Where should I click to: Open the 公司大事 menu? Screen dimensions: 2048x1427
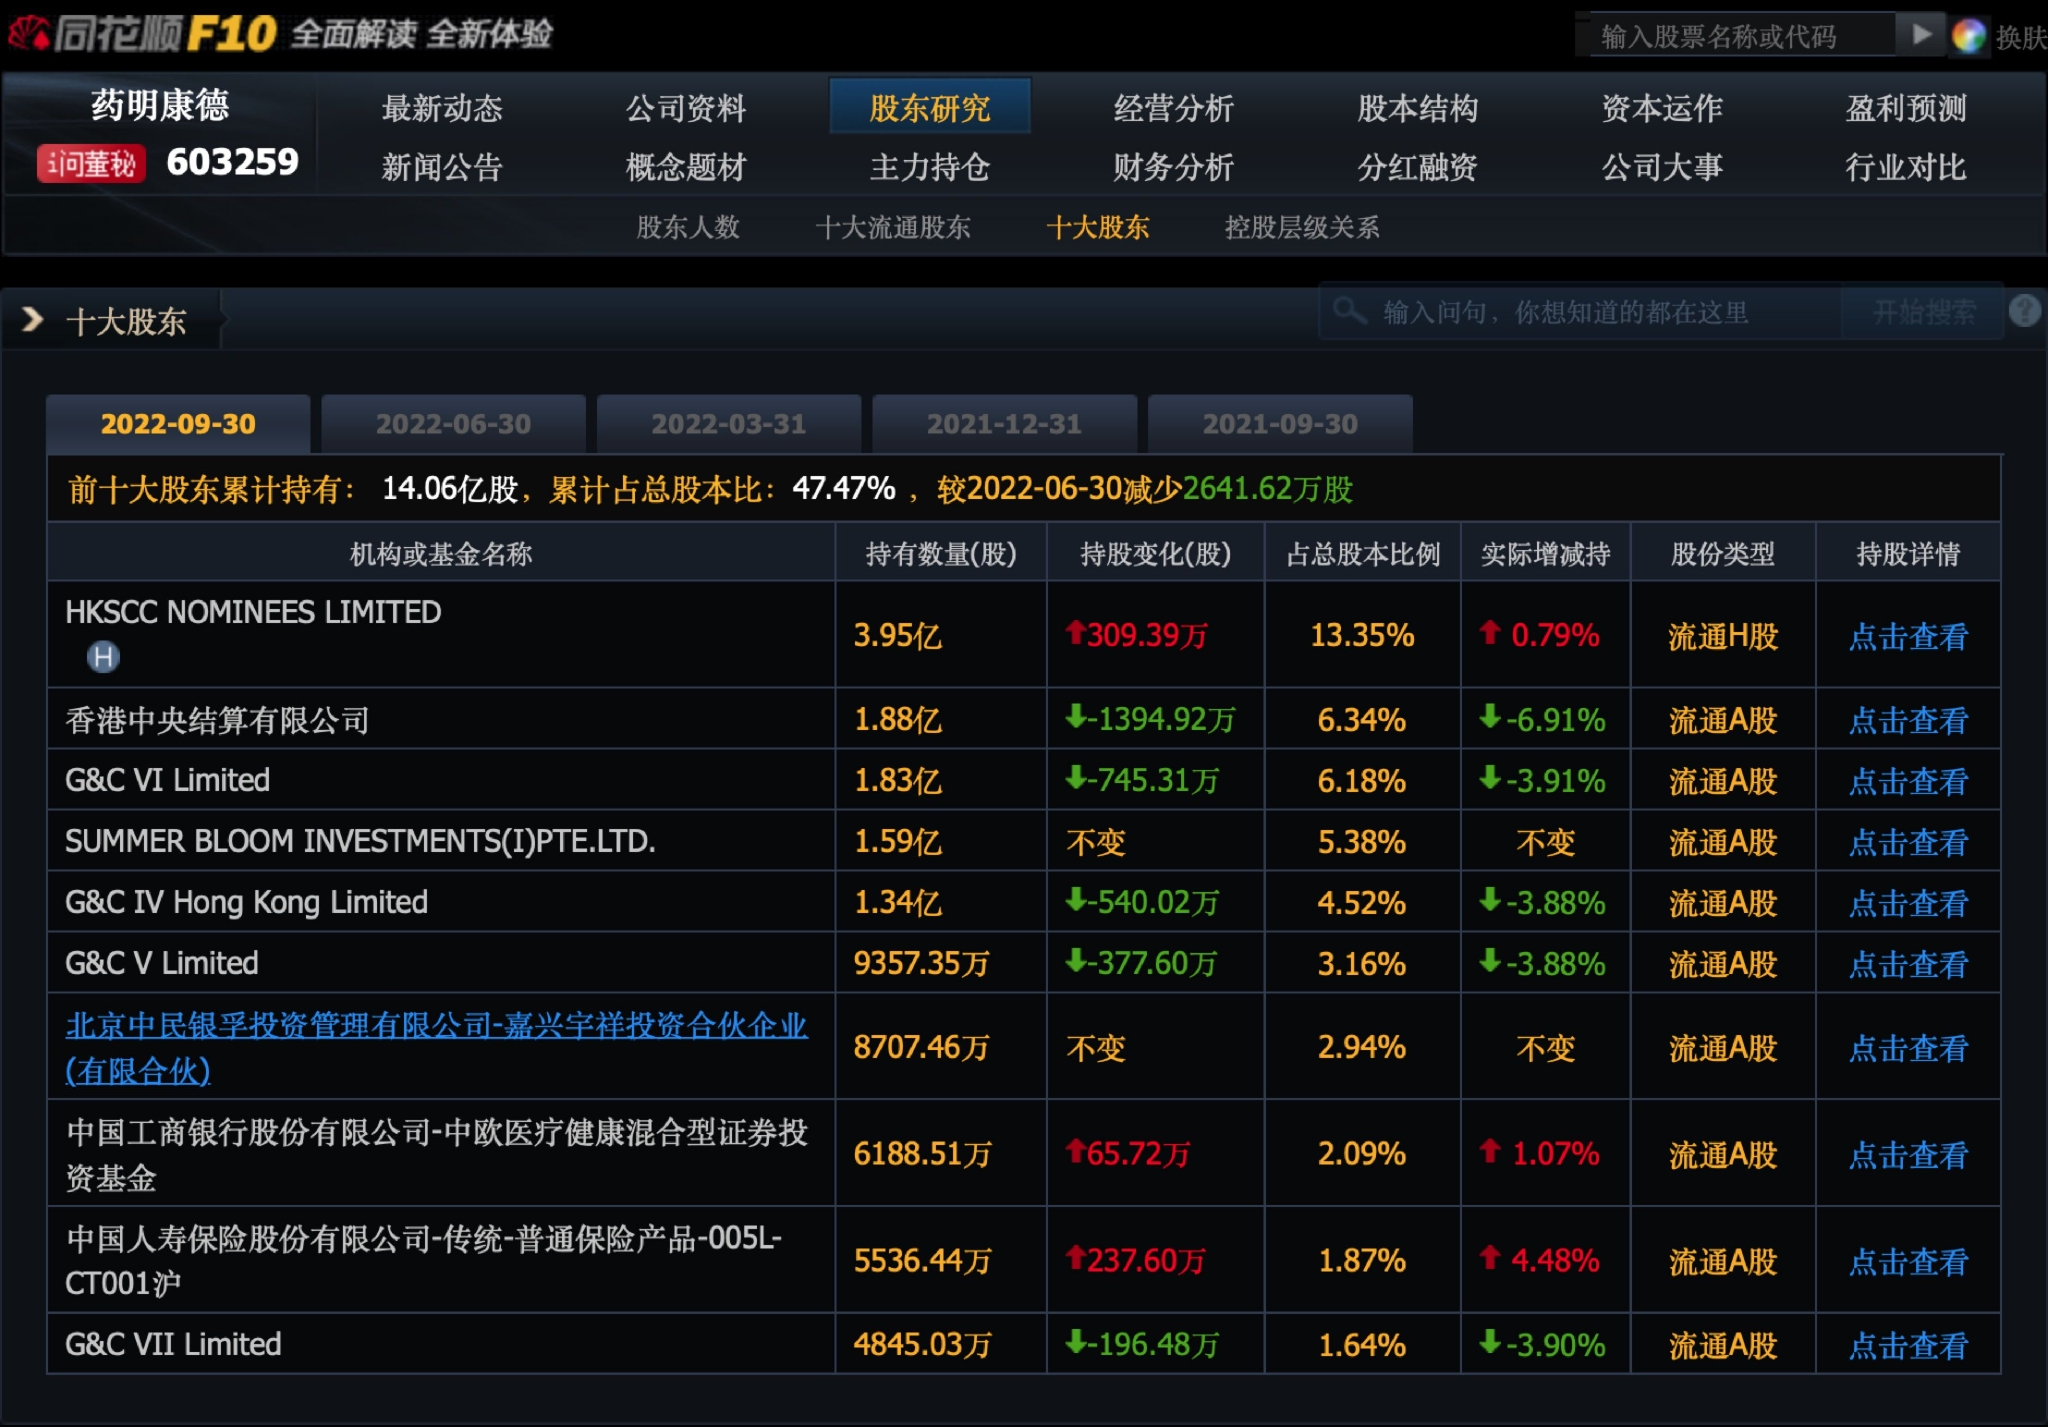click(x=1662, y=167)
